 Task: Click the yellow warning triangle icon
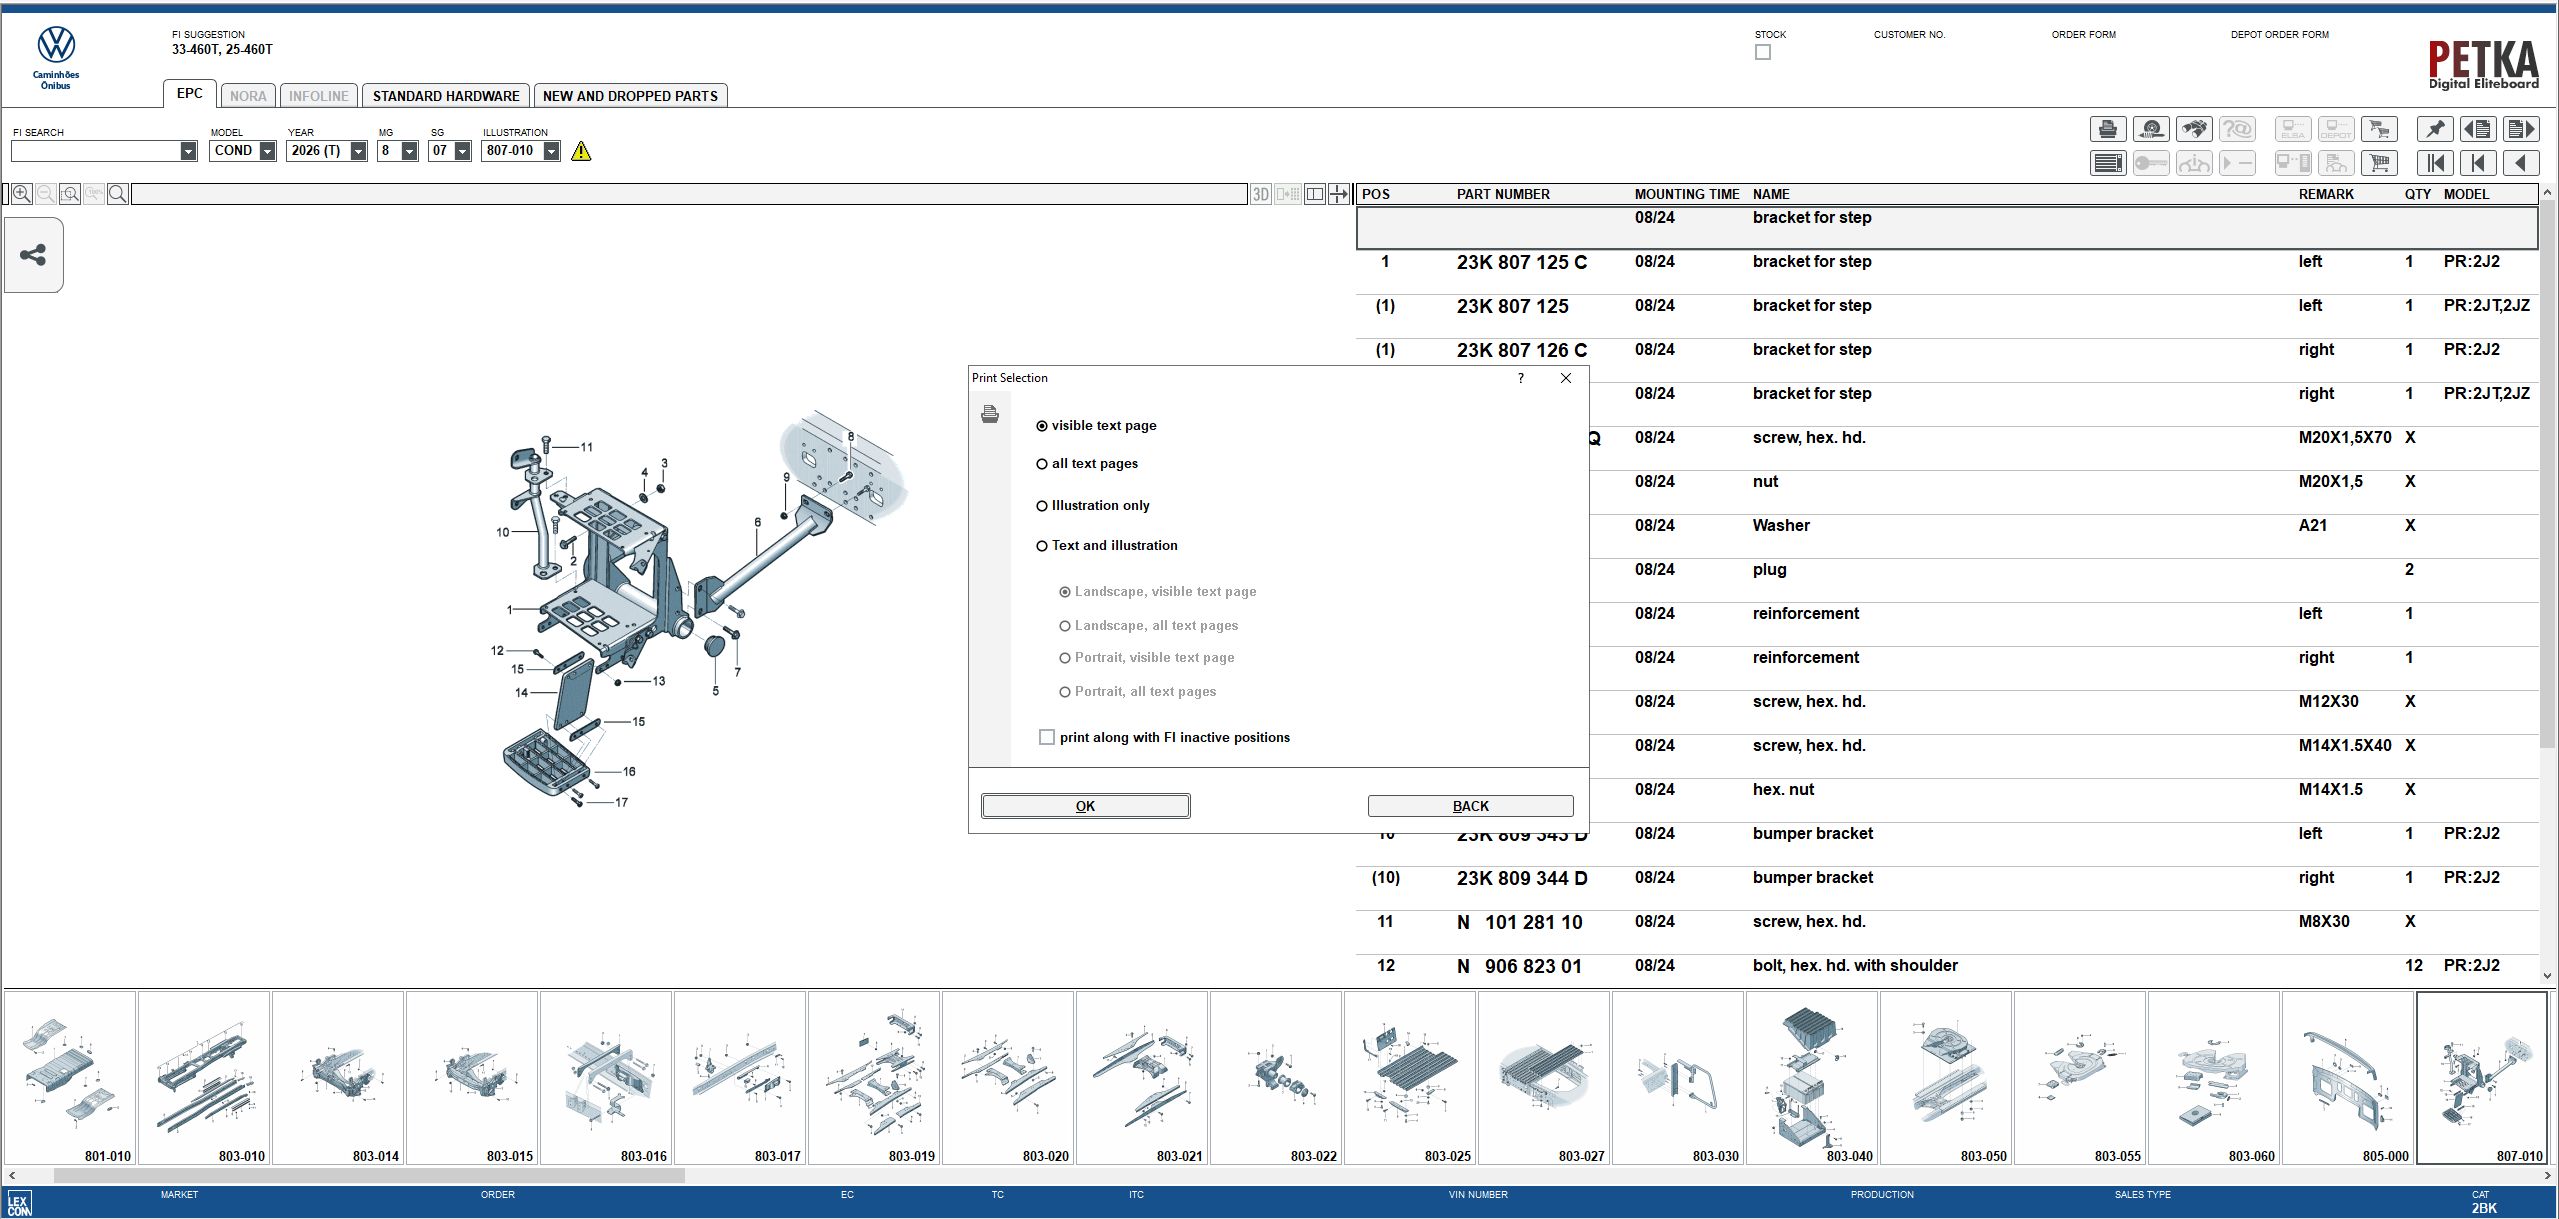click(x=581, y=151)
